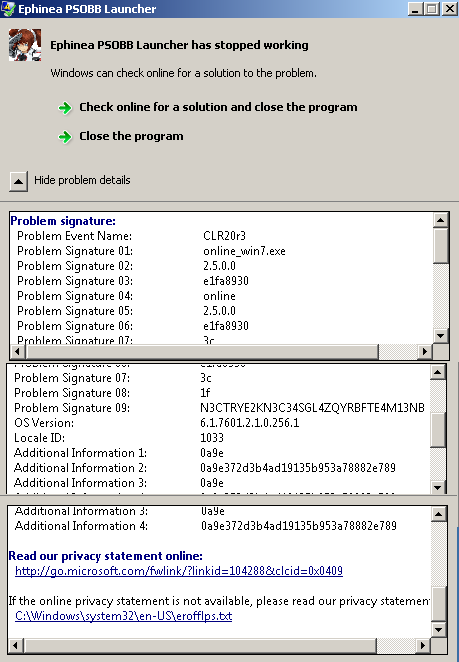Click green arrow beside Close the program
The width and height of the screenshot is (459, 662).
click(65, 137)
